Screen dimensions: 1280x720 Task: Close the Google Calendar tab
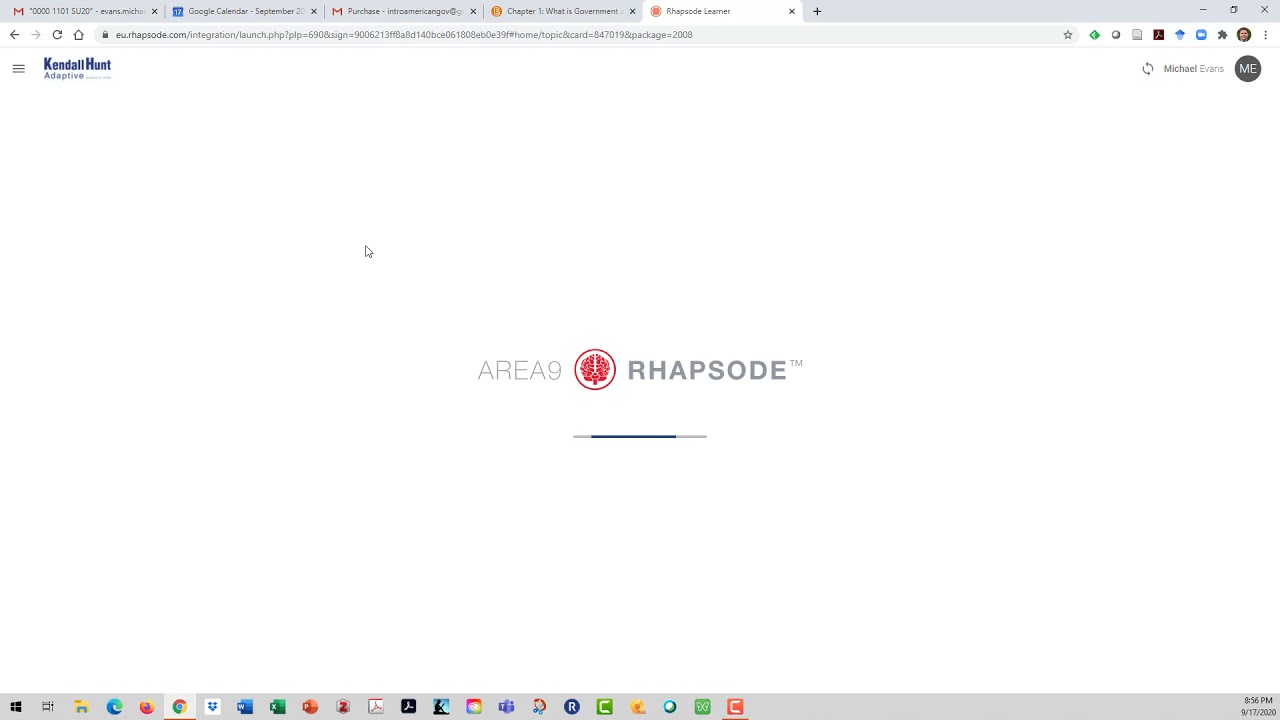click(x=314, y=11)
